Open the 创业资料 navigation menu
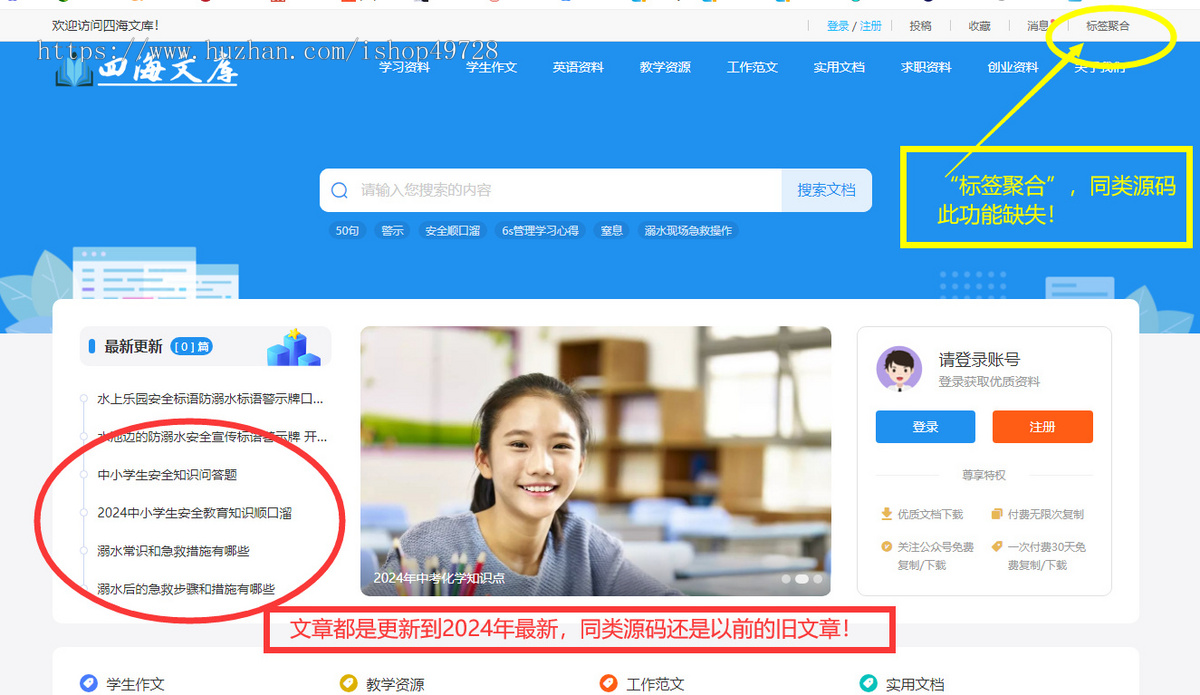Screen dimensions: 1200x695 pyautogui.click(x=1013, y=67)
